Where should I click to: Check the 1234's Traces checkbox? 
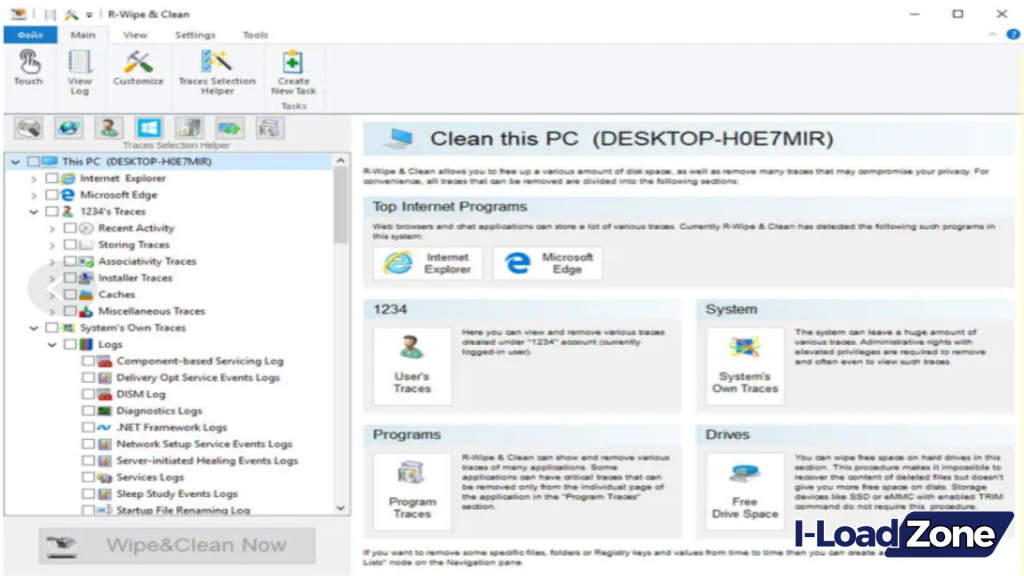click(x=52, y=211)
